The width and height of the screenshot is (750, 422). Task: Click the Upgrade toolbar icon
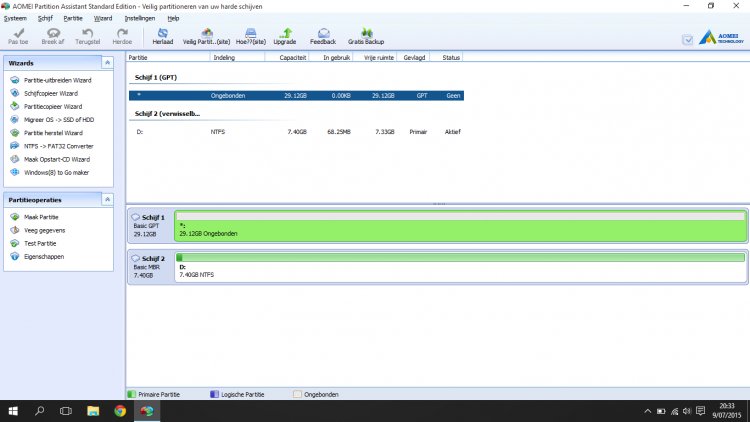point(284,35)
